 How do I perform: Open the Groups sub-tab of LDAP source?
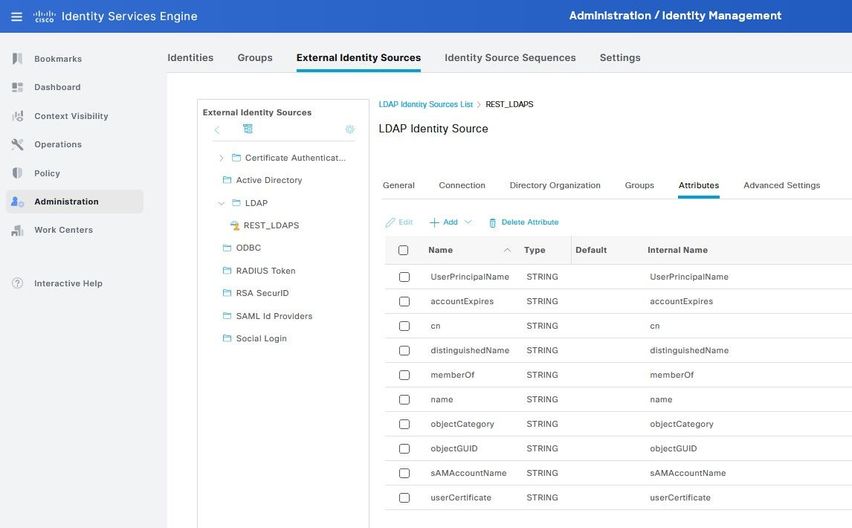coord(639,185)
